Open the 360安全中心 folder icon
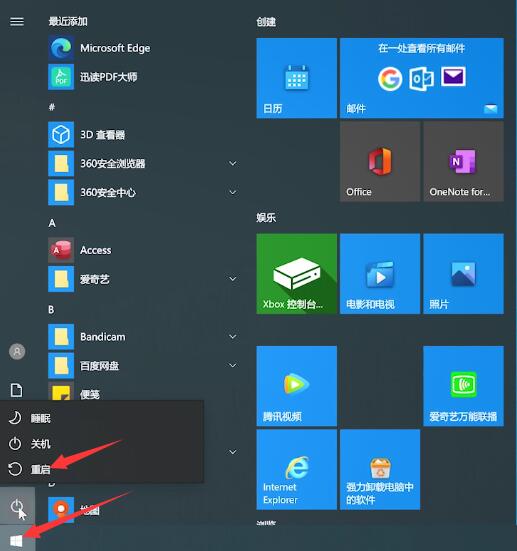 click(61, 192)
